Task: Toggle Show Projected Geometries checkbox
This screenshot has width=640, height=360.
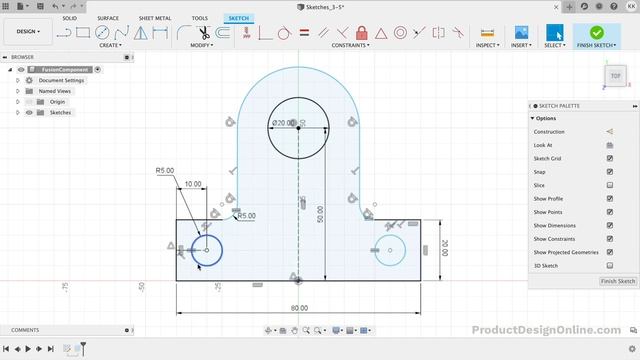Action: tap(610, 252)
